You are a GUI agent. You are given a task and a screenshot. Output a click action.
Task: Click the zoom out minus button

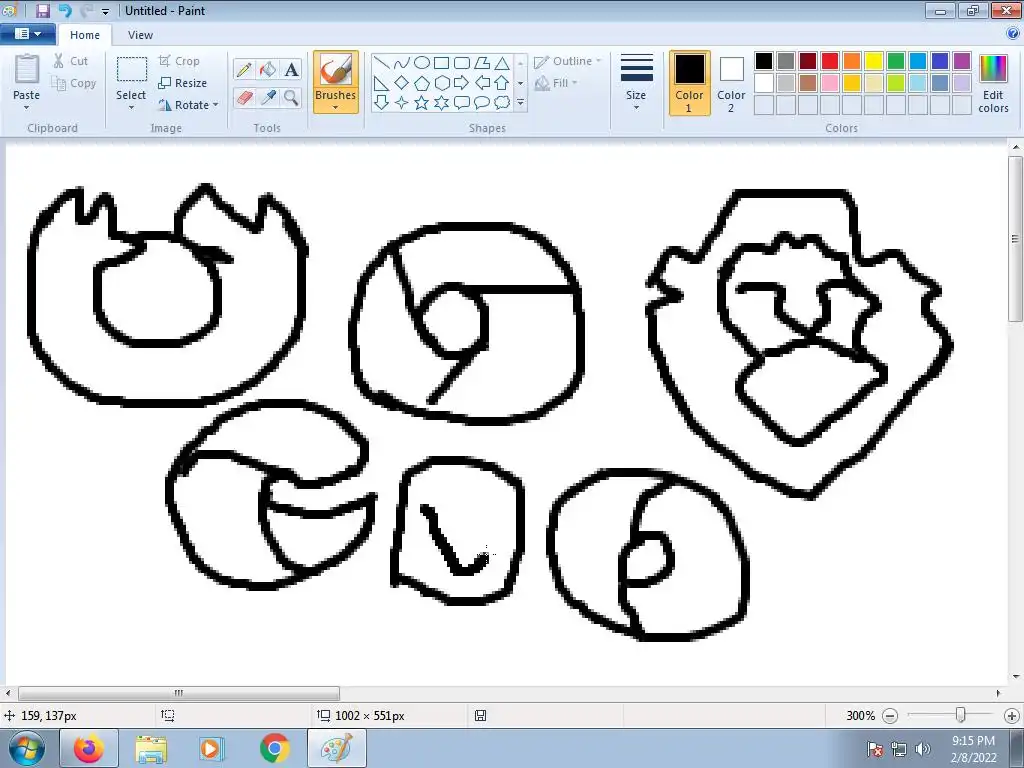click(889, 716)
